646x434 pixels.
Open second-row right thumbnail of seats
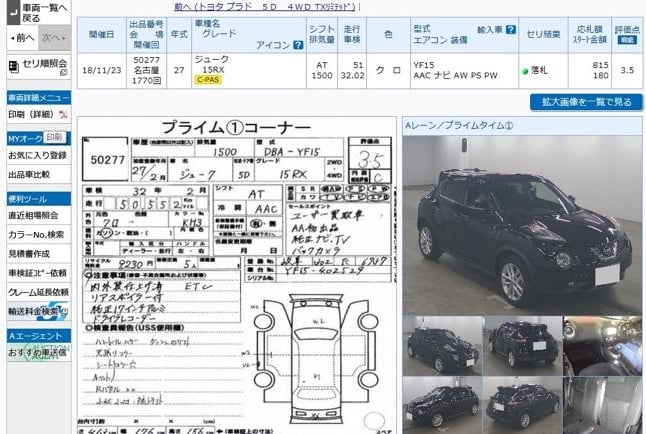point(602,405)
